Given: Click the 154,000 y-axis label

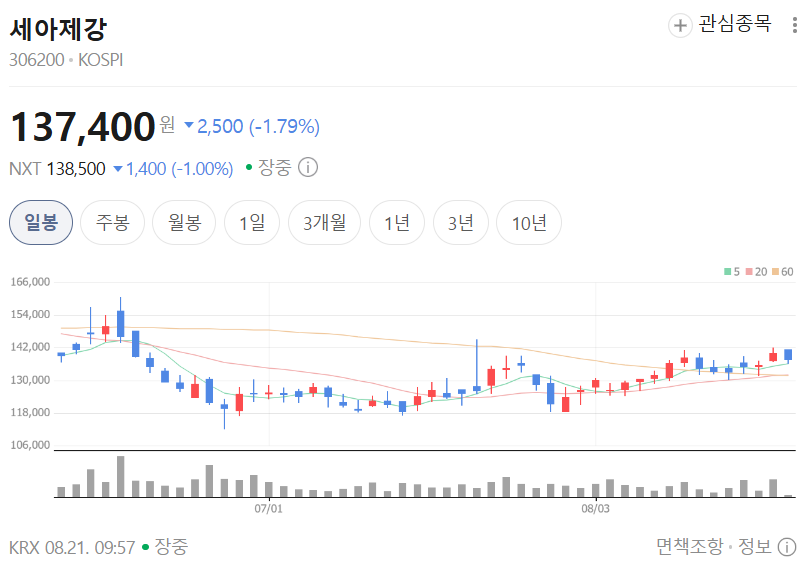Looking at the screenshot, I should [31, 315].
